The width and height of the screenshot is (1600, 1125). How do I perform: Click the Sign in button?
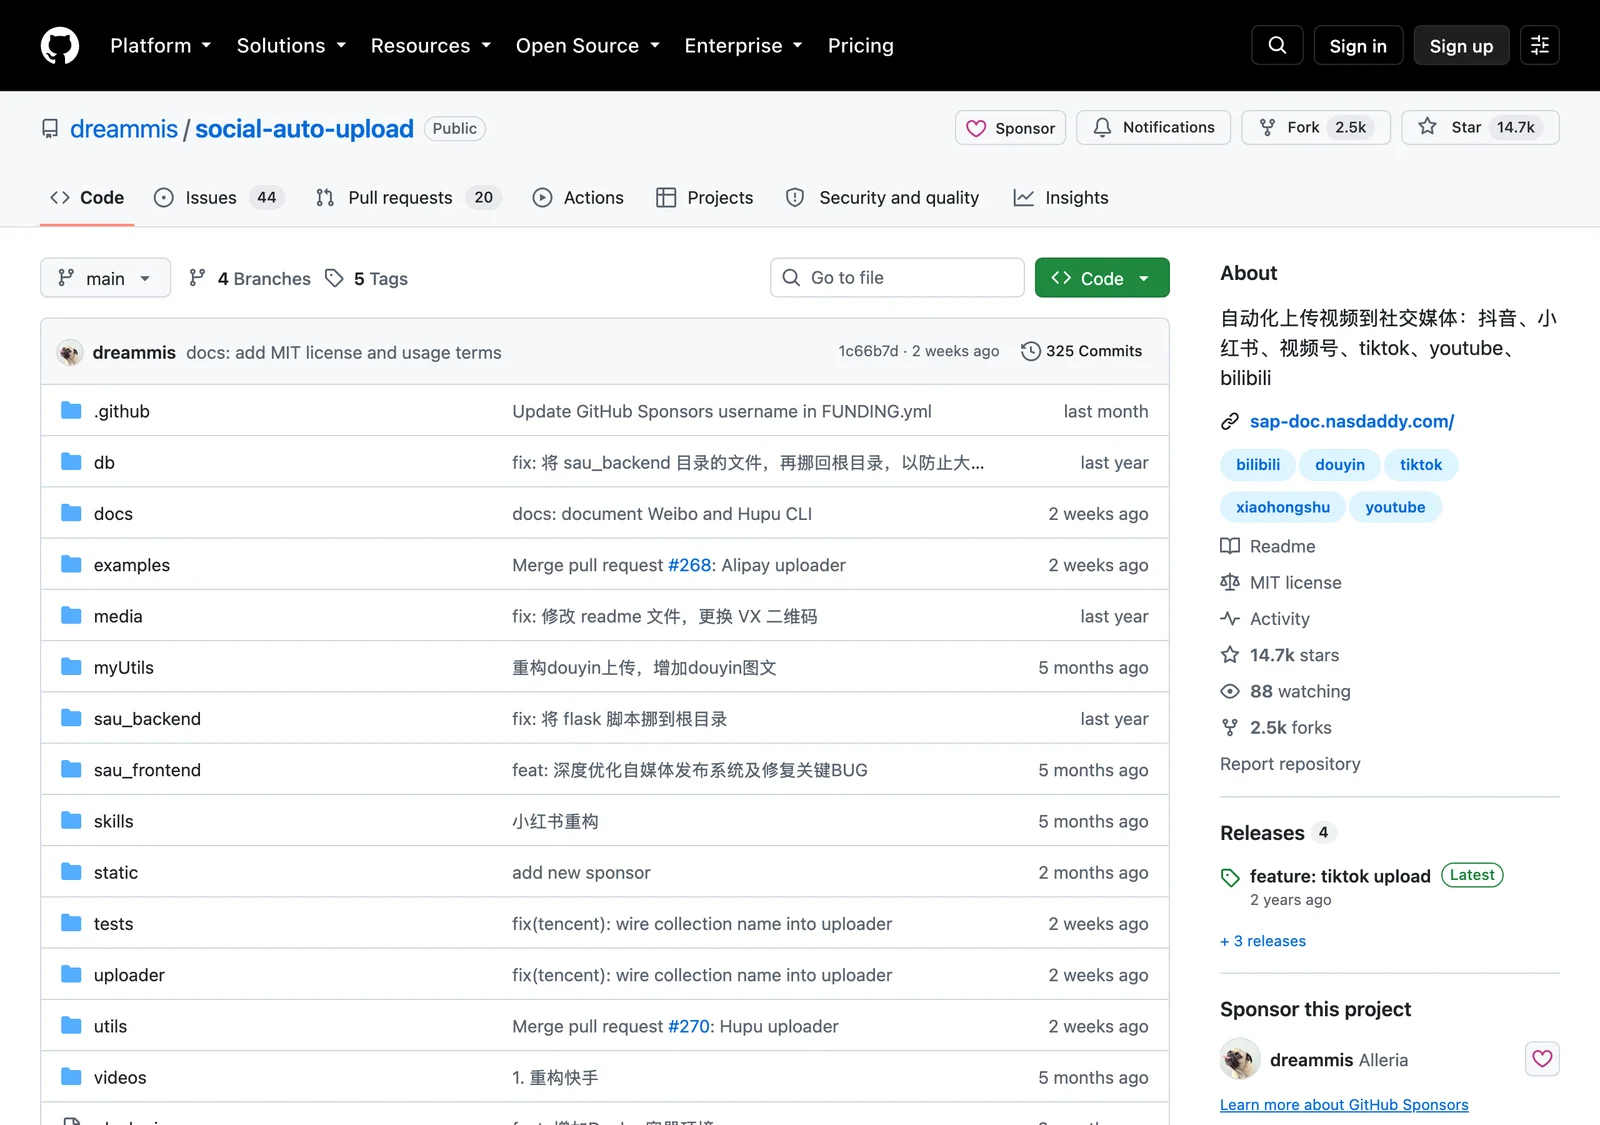coord(1358,46)
